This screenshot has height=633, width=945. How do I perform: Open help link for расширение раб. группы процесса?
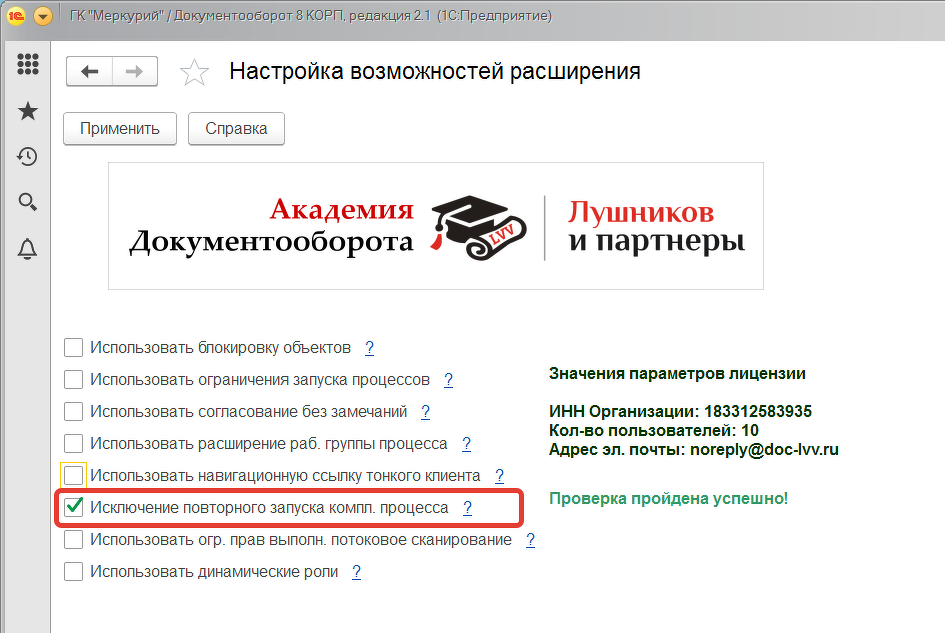click(466, 444)
